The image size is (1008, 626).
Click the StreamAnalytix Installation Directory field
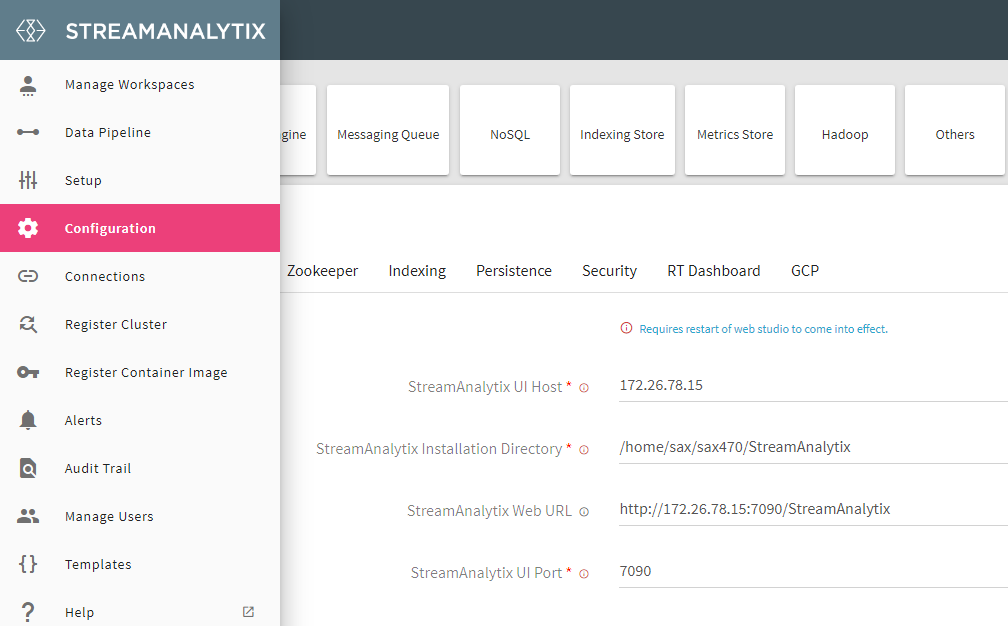(x=813, y=447)
